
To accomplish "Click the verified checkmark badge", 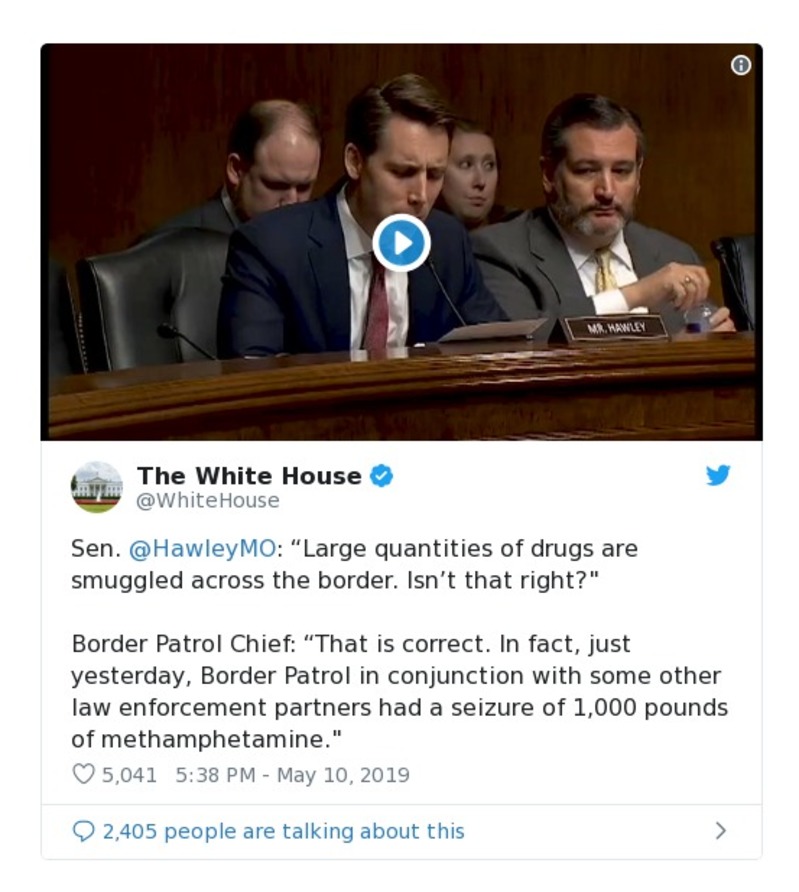I will 382,476.
